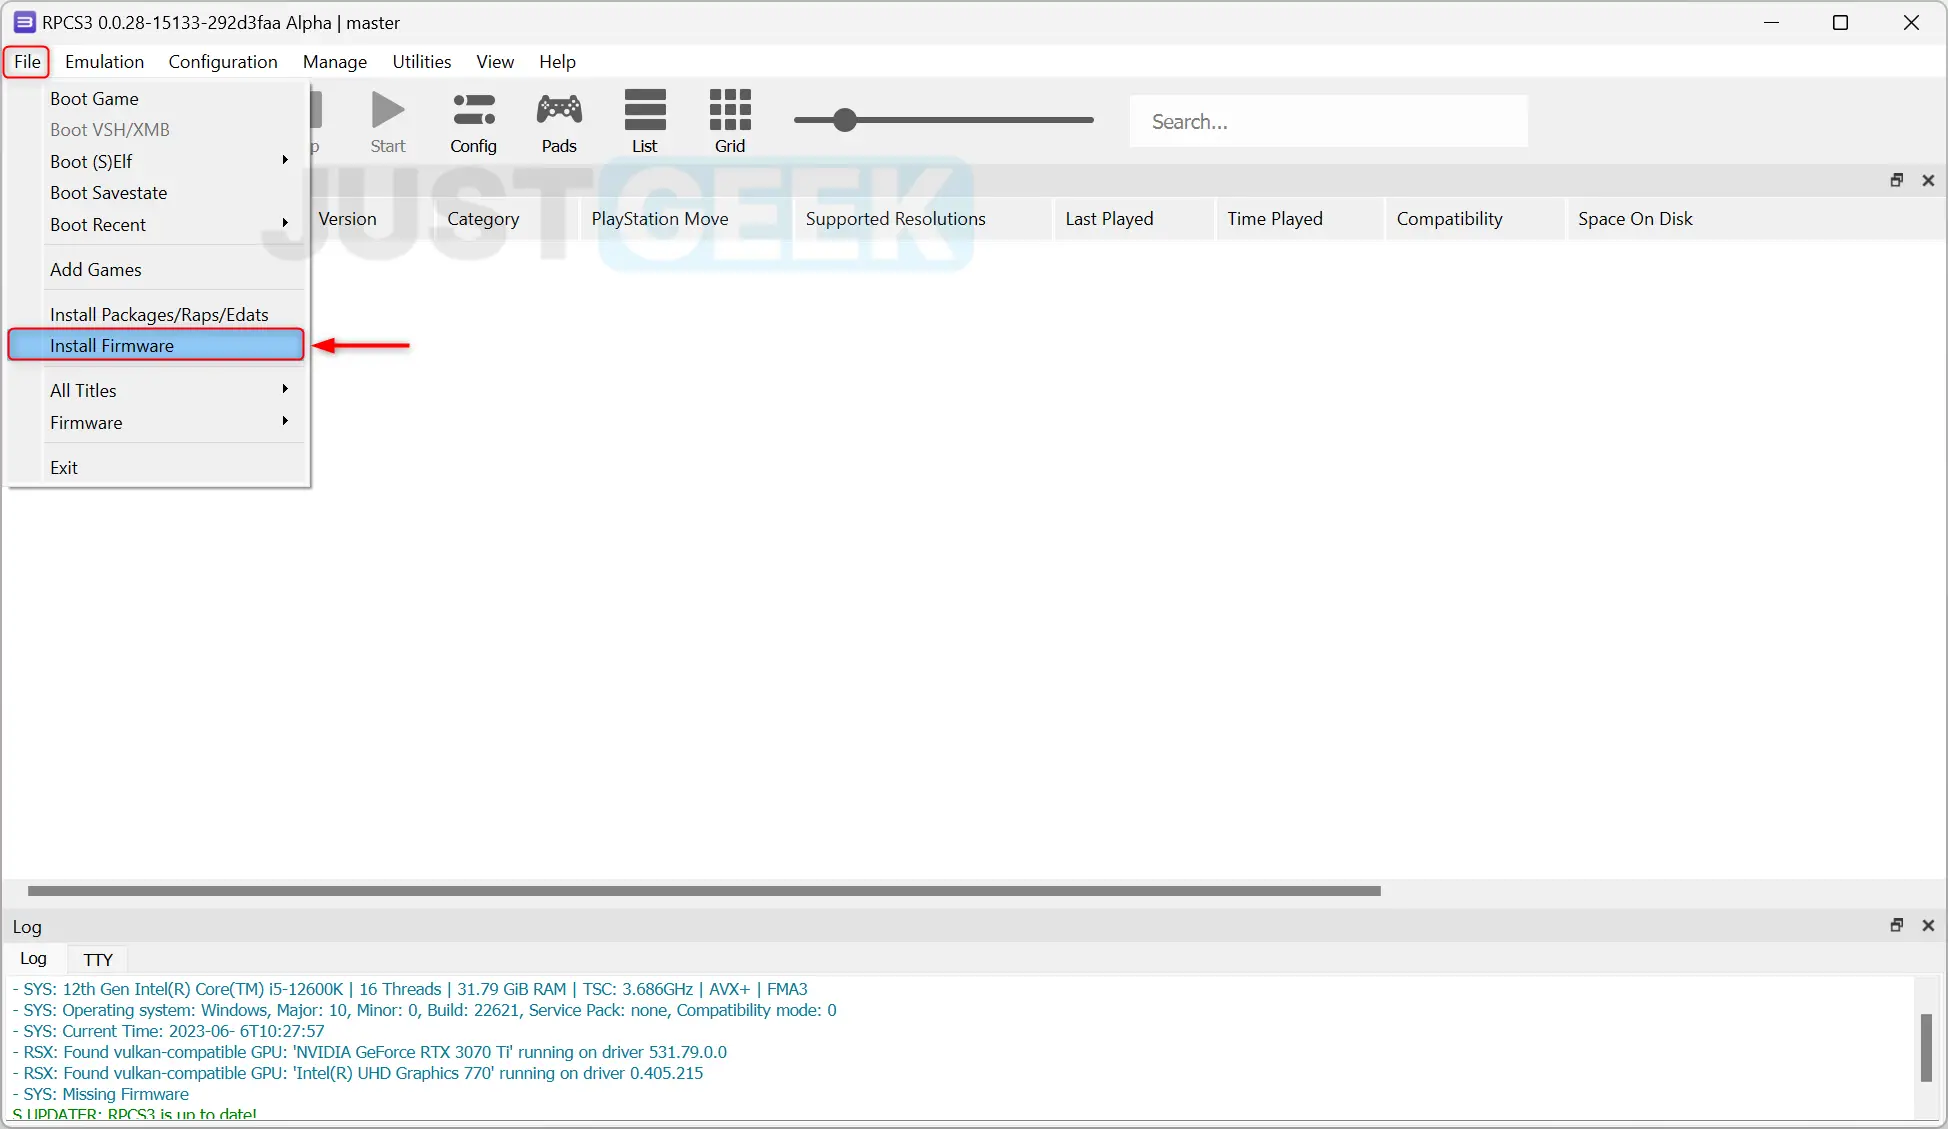Choose Exit from File menu
Image resolution: width=1948 pixels, height=1129 pixels.
coord(156,468)
